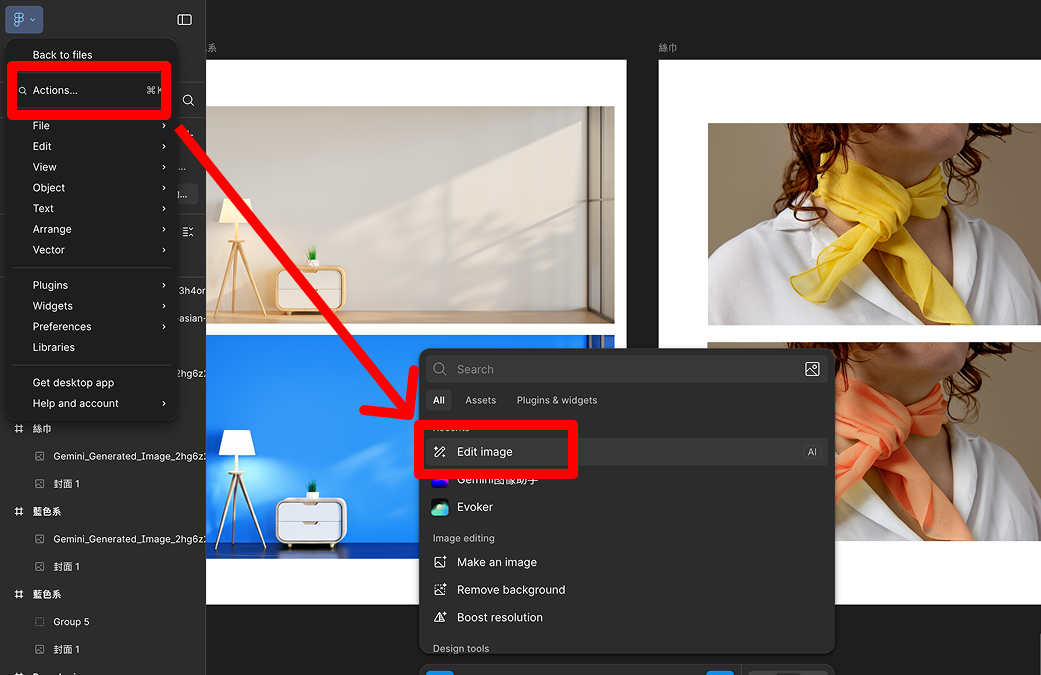The image size is (1041, 675).
Task: Select the orange scarf image on canvas
Action: pyautogui.click(x=937, y=441)
